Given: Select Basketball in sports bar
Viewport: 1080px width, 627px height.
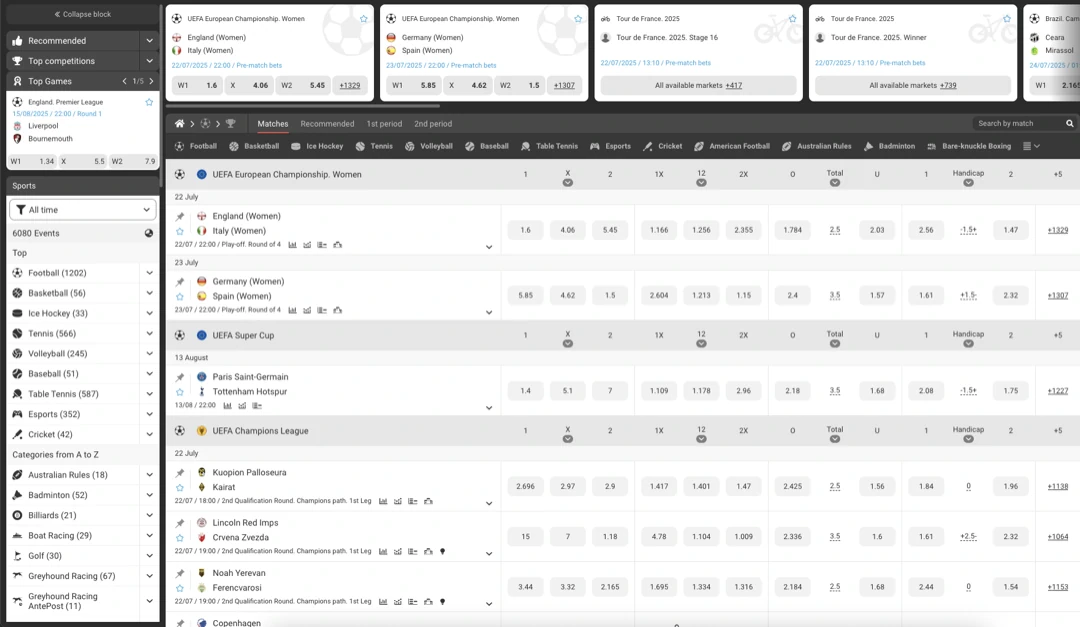Looking at the screenshot, I should click(x=254, y=146).
